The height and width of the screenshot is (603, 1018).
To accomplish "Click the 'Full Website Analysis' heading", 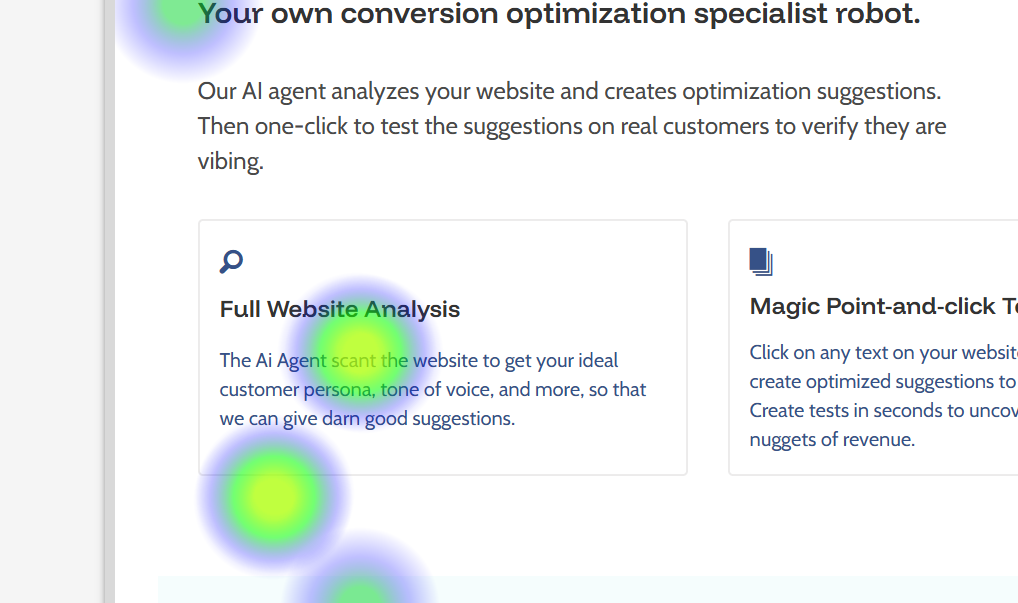I will pyautogui.click(x=340, y=309).
